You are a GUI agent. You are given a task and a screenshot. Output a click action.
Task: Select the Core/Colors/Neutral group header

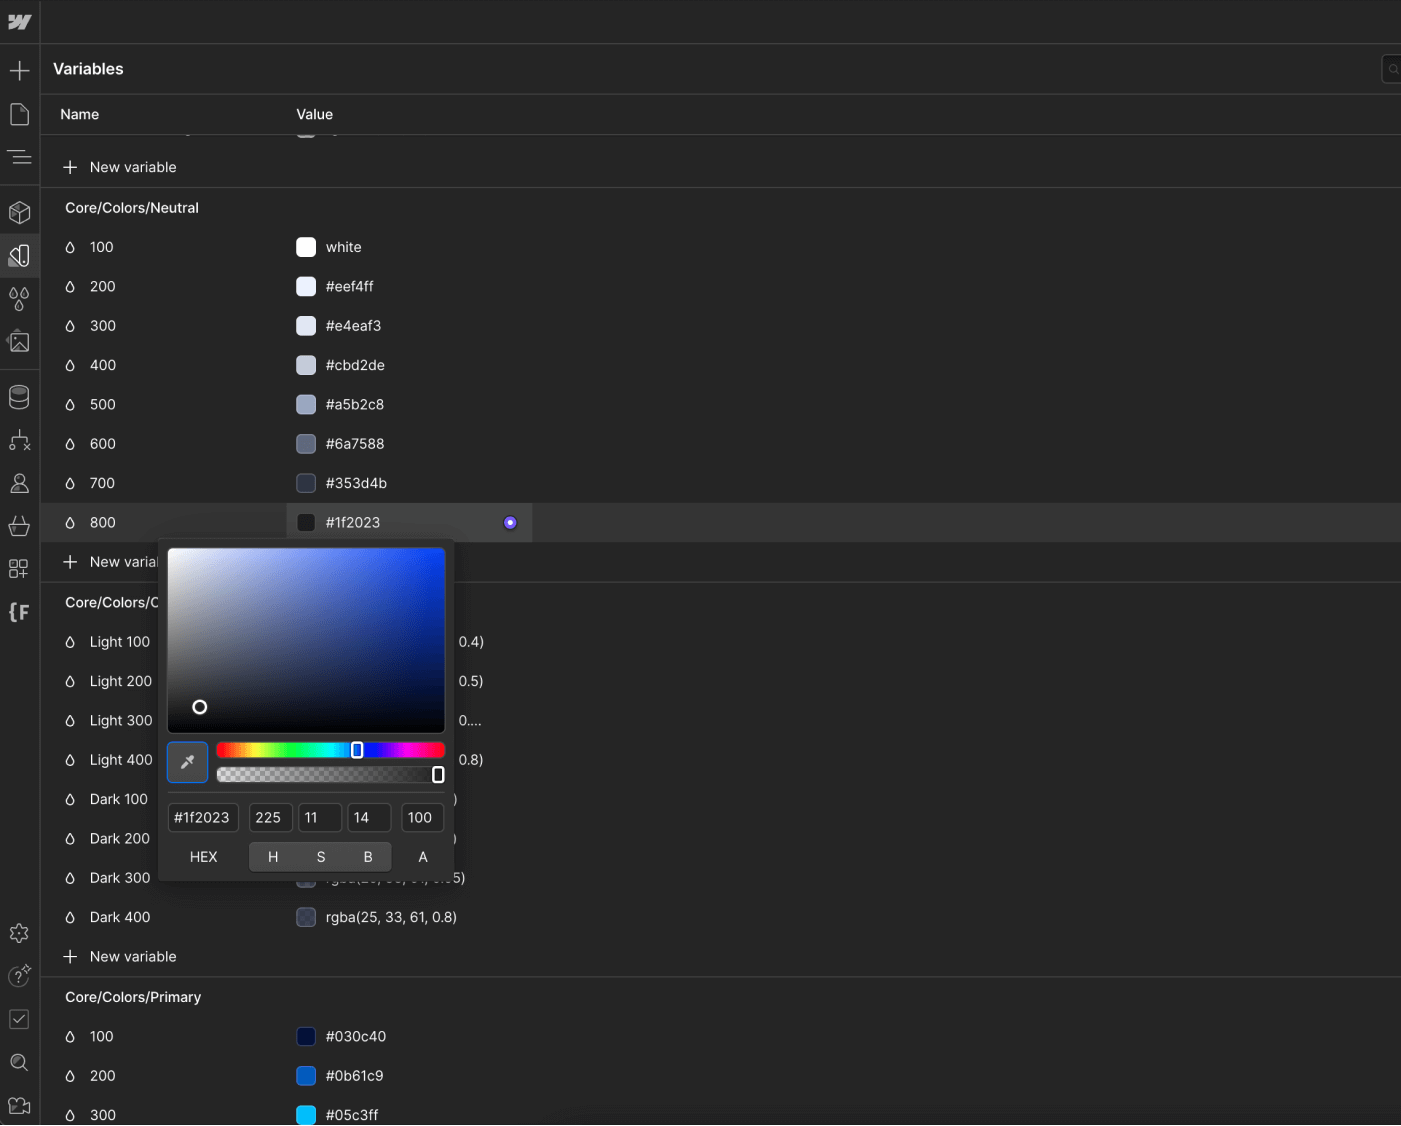tap(132, 208)
